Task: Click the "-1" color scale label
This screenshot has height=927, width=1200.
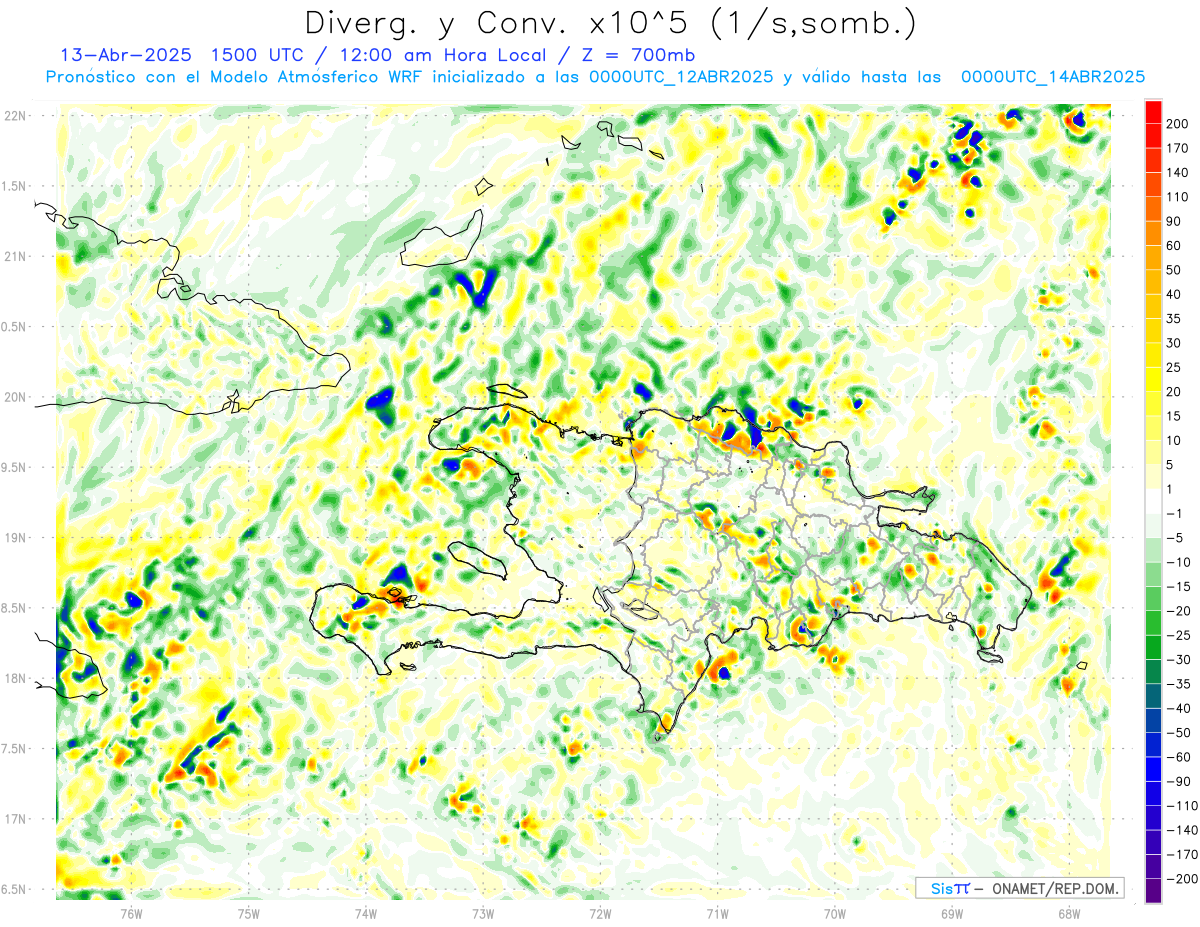Action: tap(1174, 513)
